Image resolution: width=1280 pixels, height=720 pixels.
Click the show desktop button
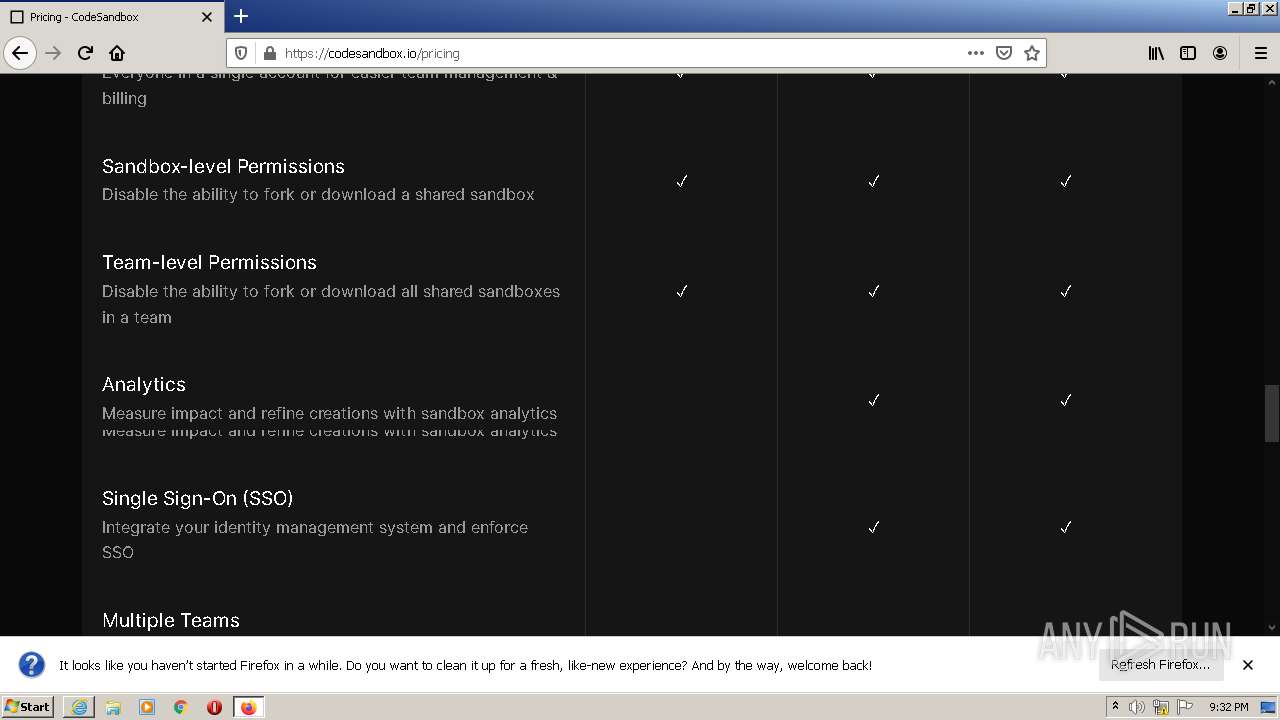[x=1269, y=707]
